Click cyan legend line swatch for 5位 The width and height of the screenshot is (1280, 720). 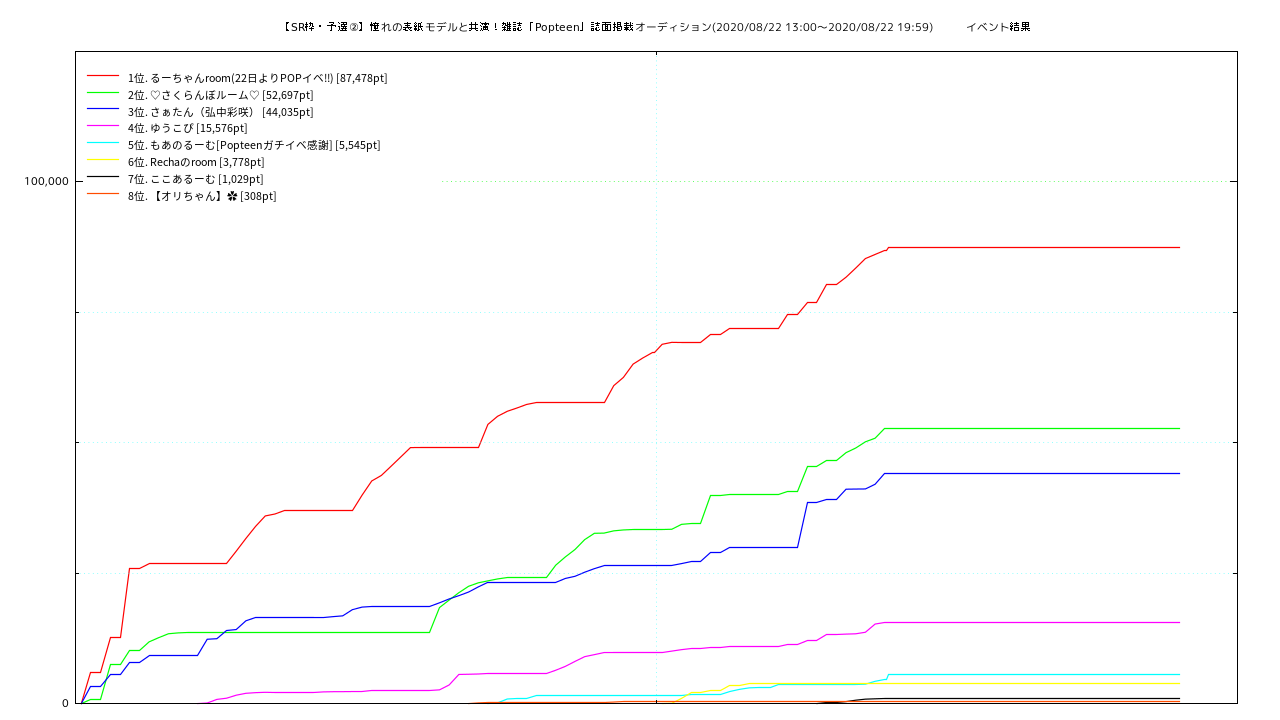104,144
